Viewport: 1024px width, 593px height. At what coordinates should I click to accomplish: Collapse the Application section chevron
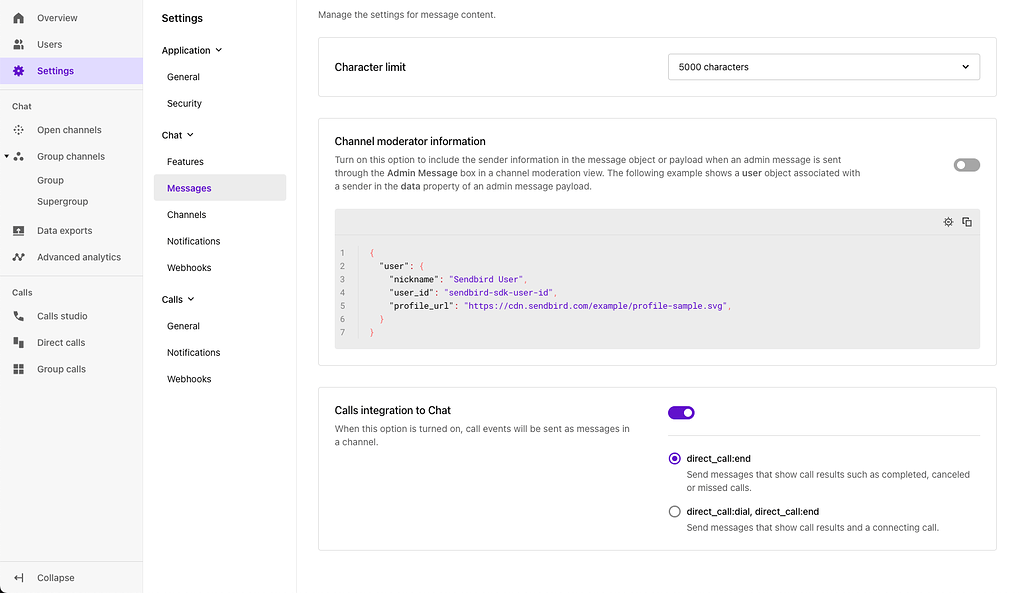[x=219, y=49]
